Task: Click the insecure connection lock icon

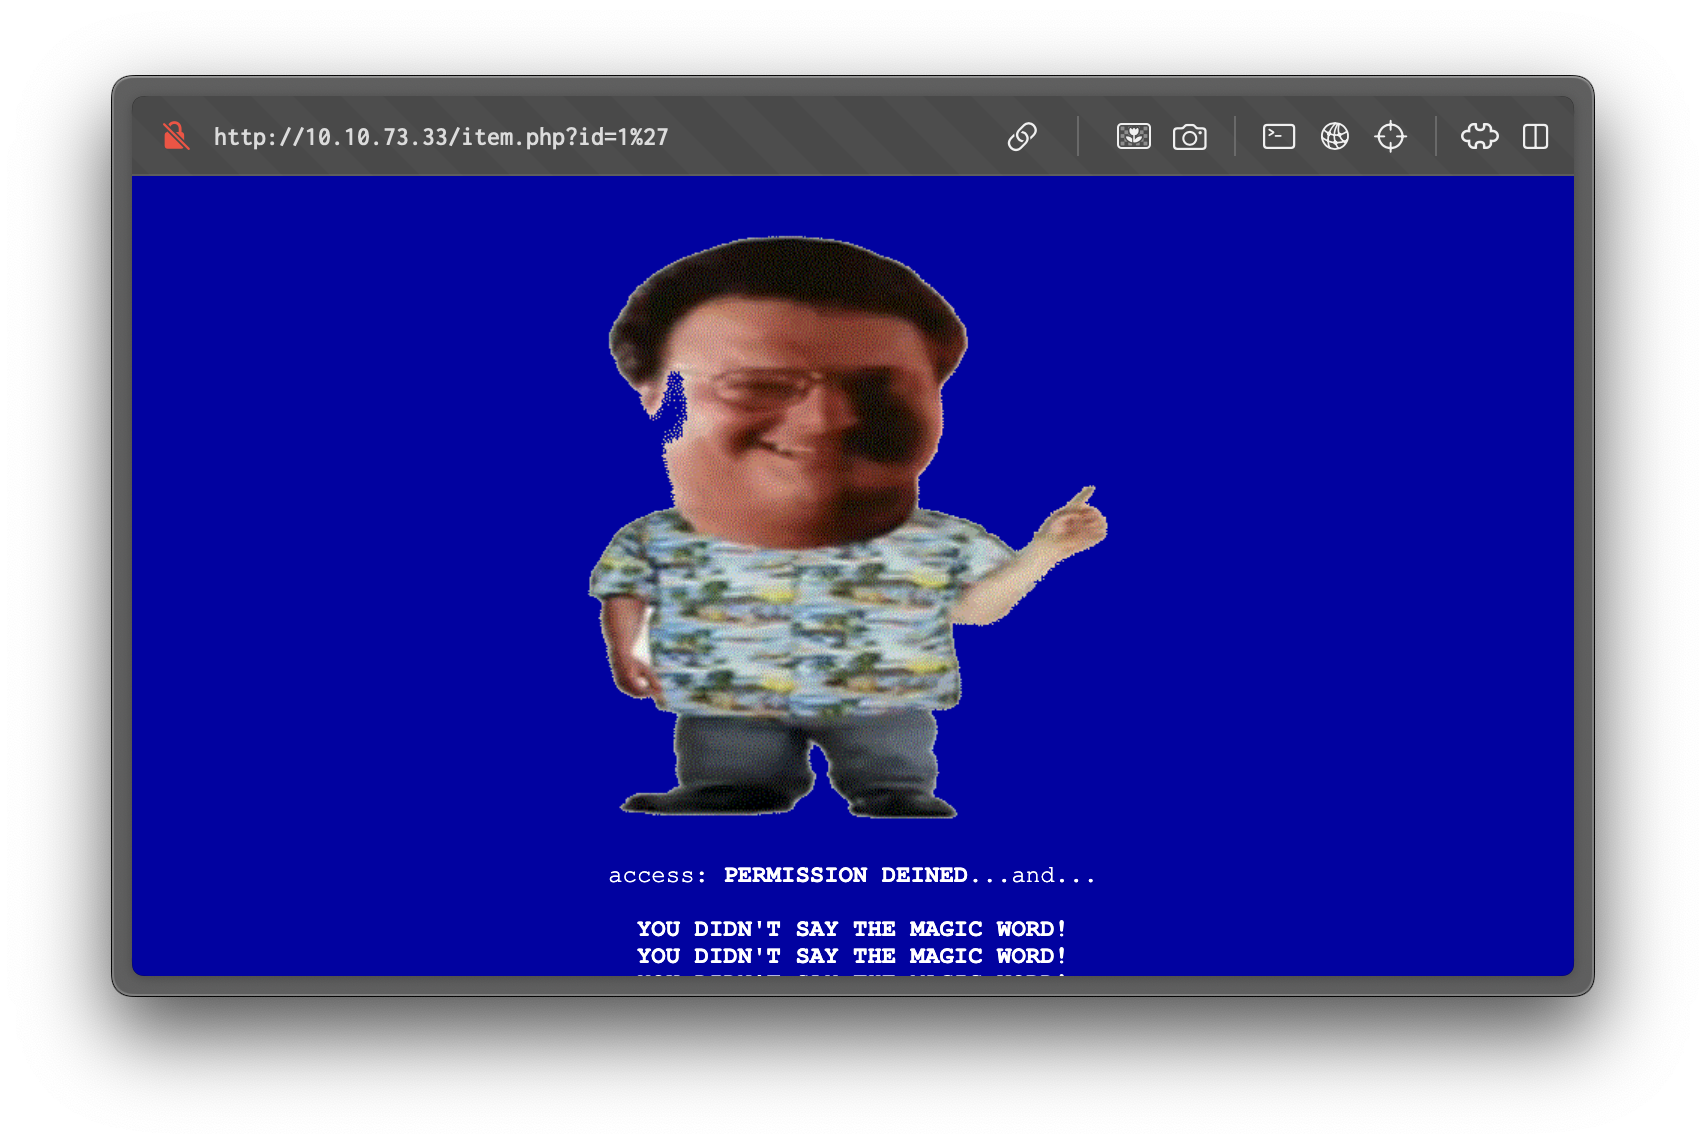Action: tap(176, 136)
